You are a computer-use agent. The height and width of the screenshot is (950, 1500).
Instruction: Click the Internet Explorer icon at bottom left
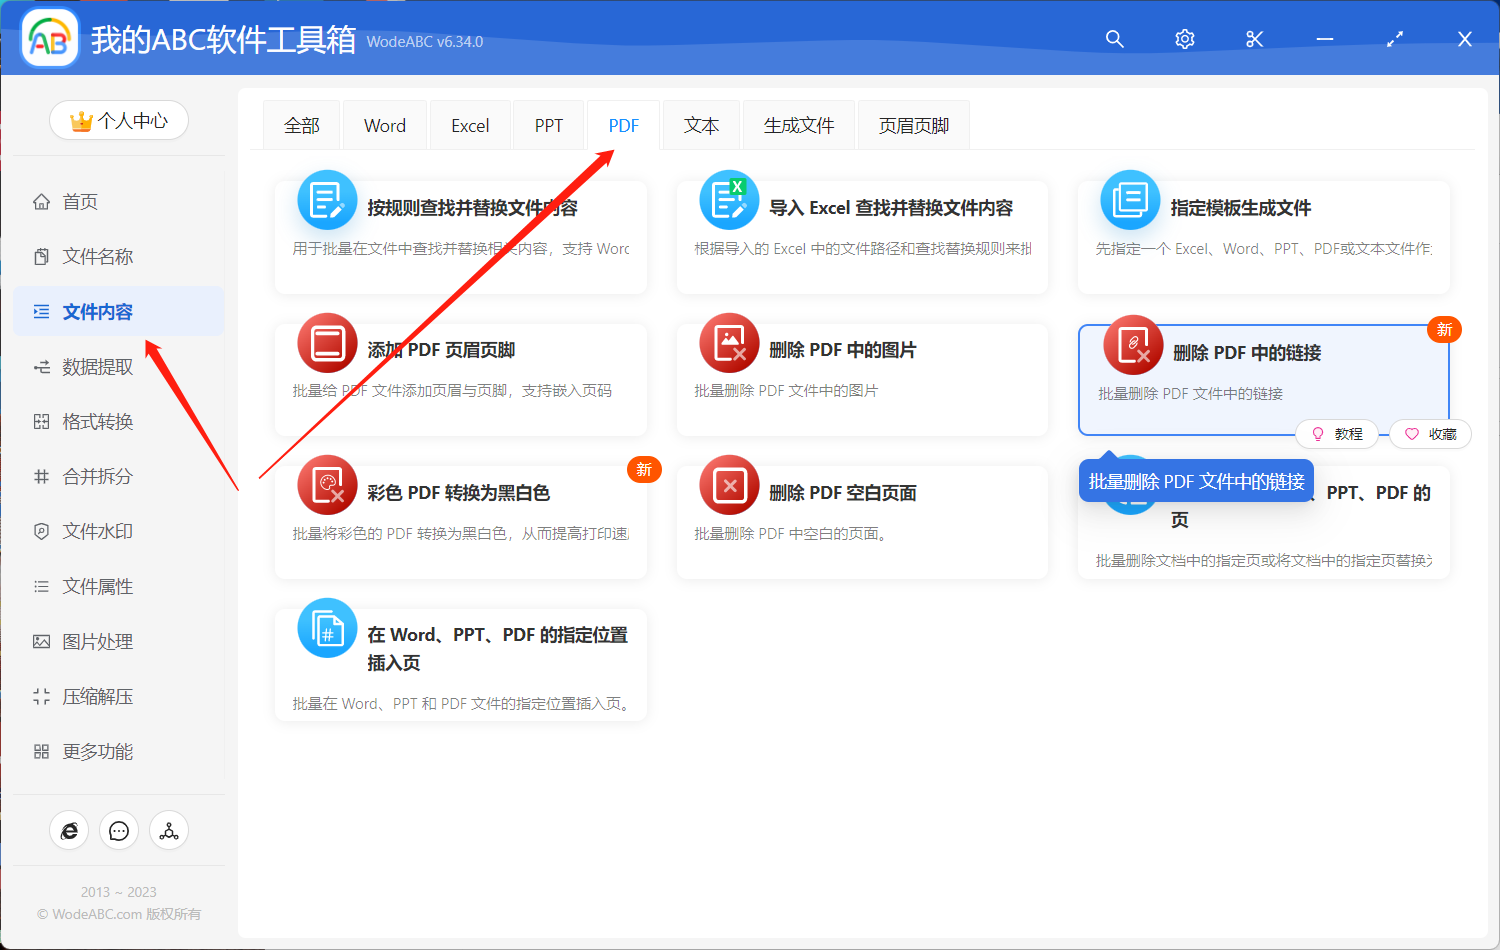[x=69, y=830]
